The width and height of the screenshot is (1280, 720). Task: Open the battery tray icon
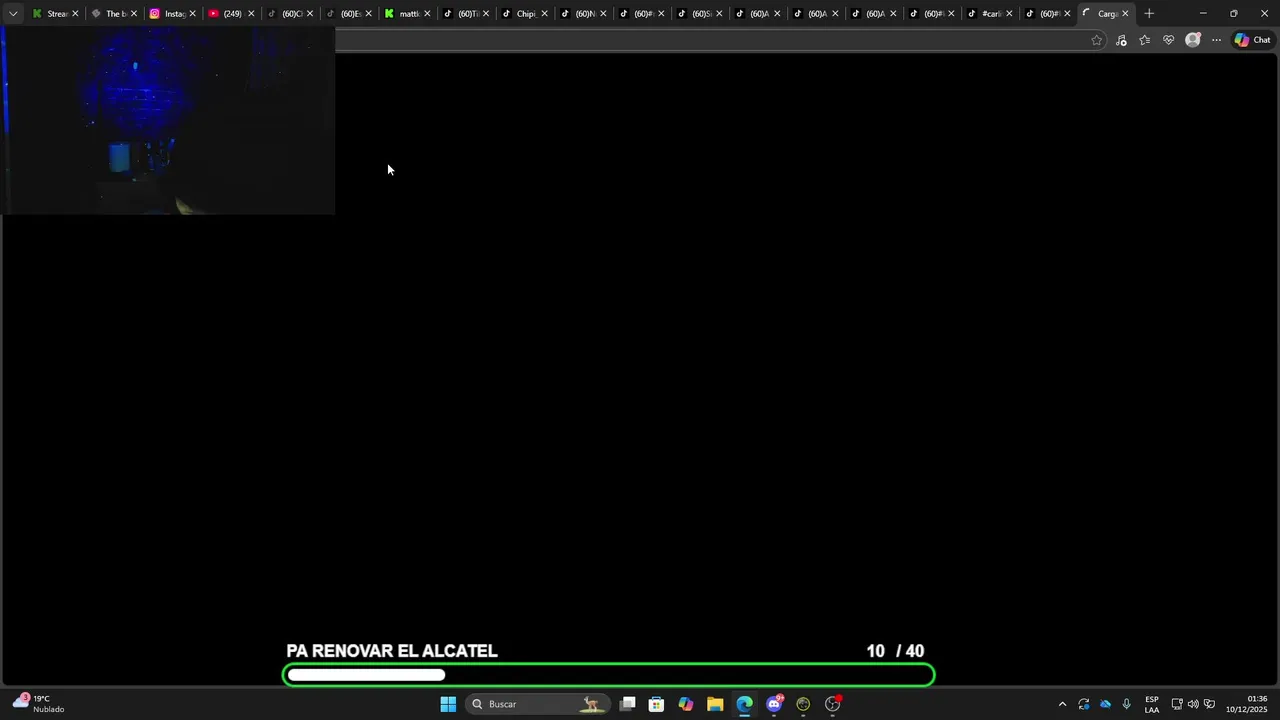point(1209,704)
